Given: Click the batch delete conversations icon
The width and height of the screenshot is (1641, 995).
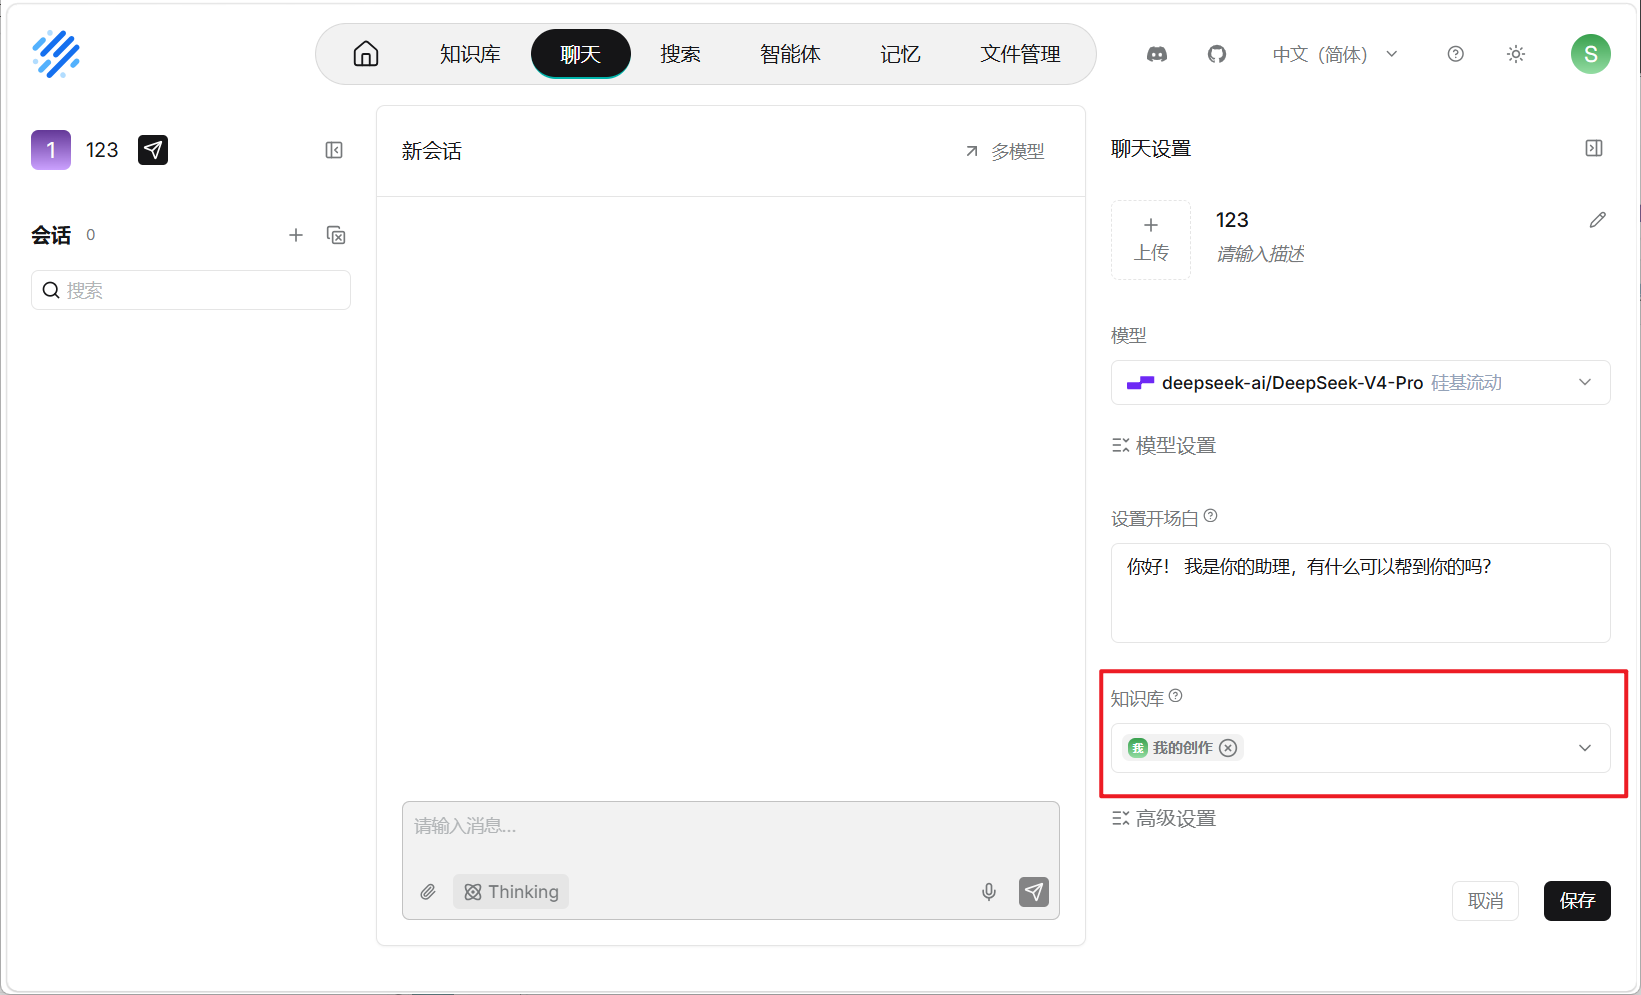Looking at the screenshot, I should [336, 235].
